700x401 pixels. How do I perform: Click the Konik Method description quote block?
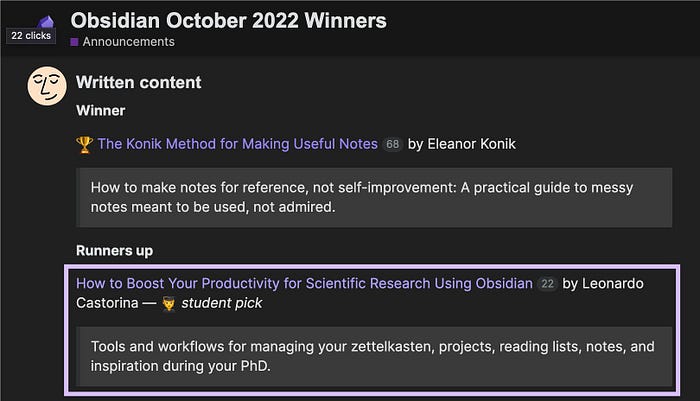coord(374,197)
